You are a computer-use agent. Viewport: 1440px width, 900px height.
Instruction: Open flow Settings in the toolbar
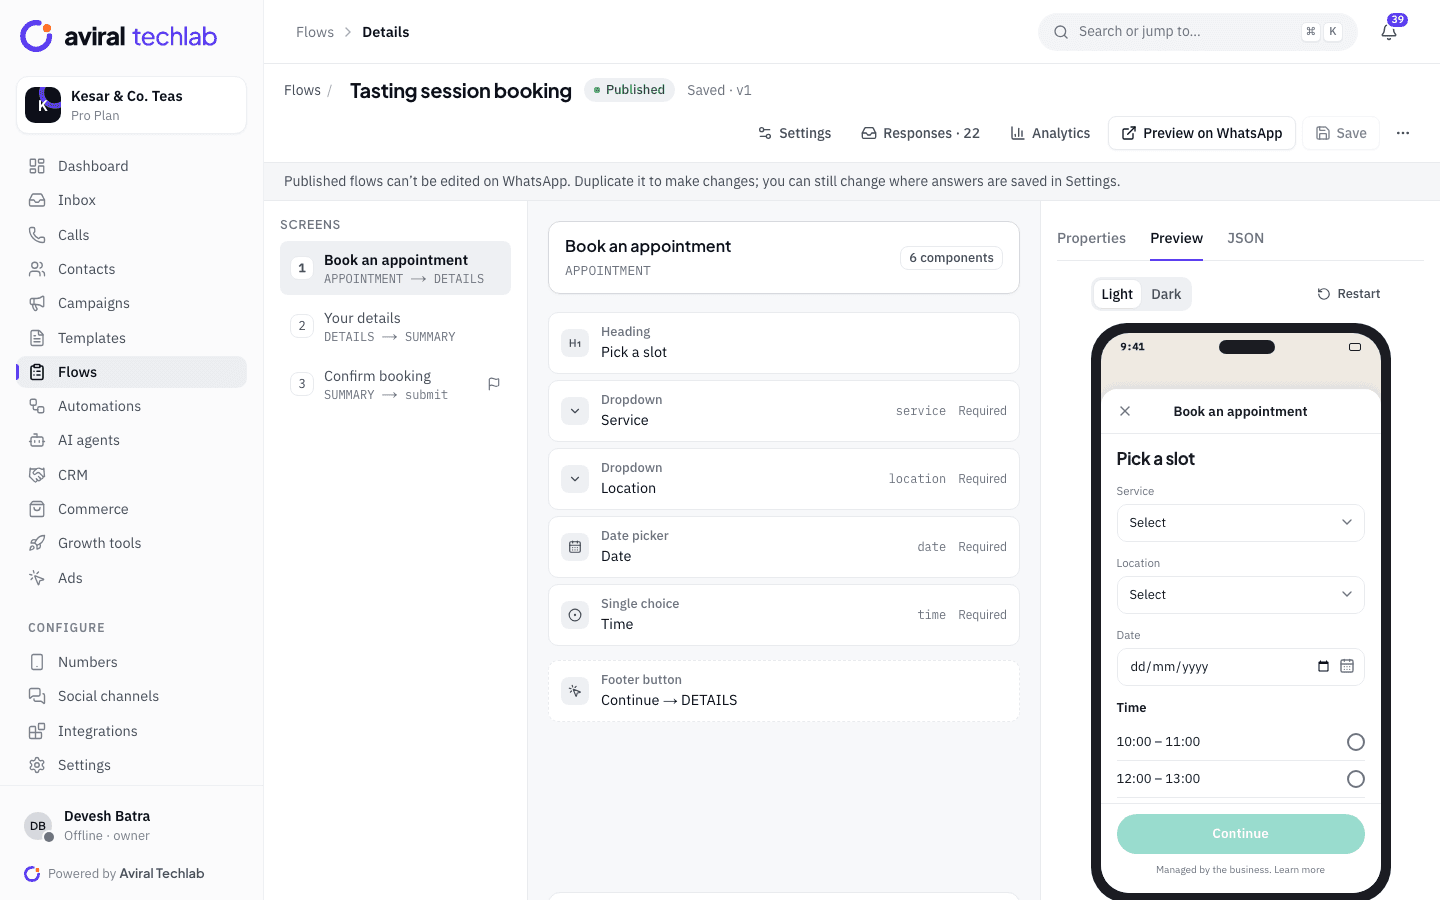pyautogui.click(x=794, y=133)
